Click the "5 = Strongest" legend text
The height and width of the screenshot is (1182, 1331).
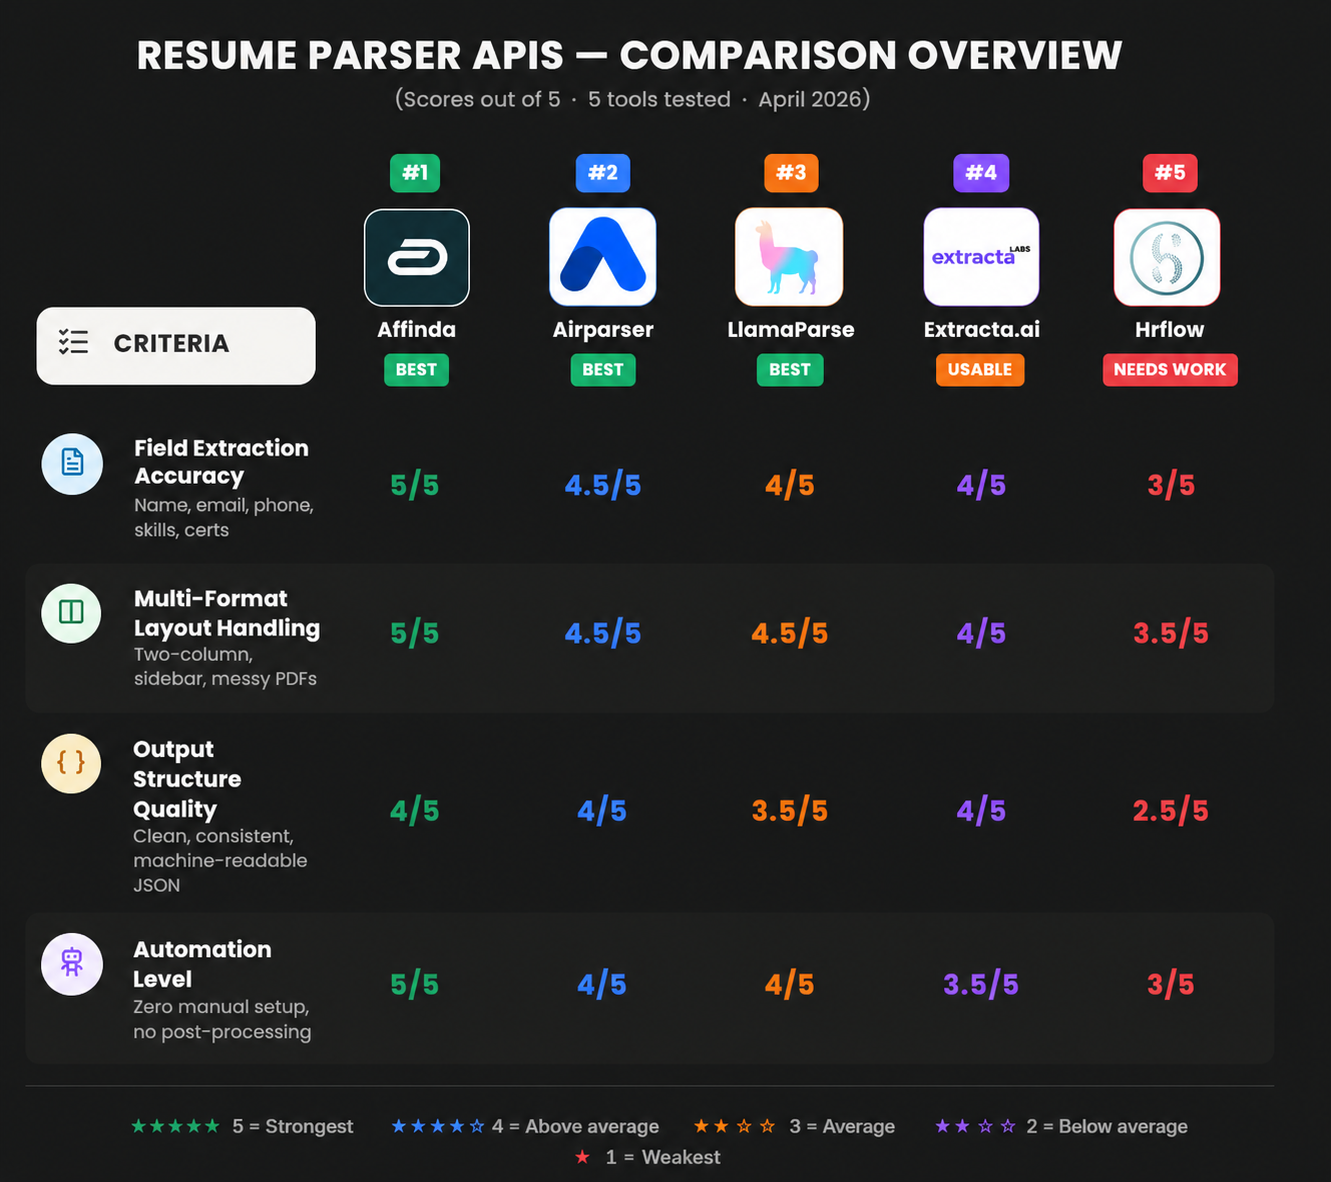[x=293, y=1127]
